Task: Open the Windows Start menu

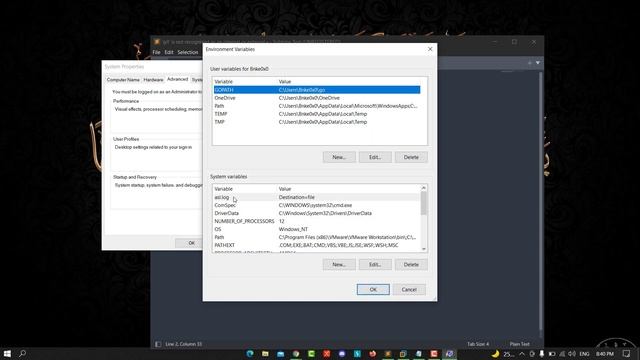Action: (x=7, y=353)
